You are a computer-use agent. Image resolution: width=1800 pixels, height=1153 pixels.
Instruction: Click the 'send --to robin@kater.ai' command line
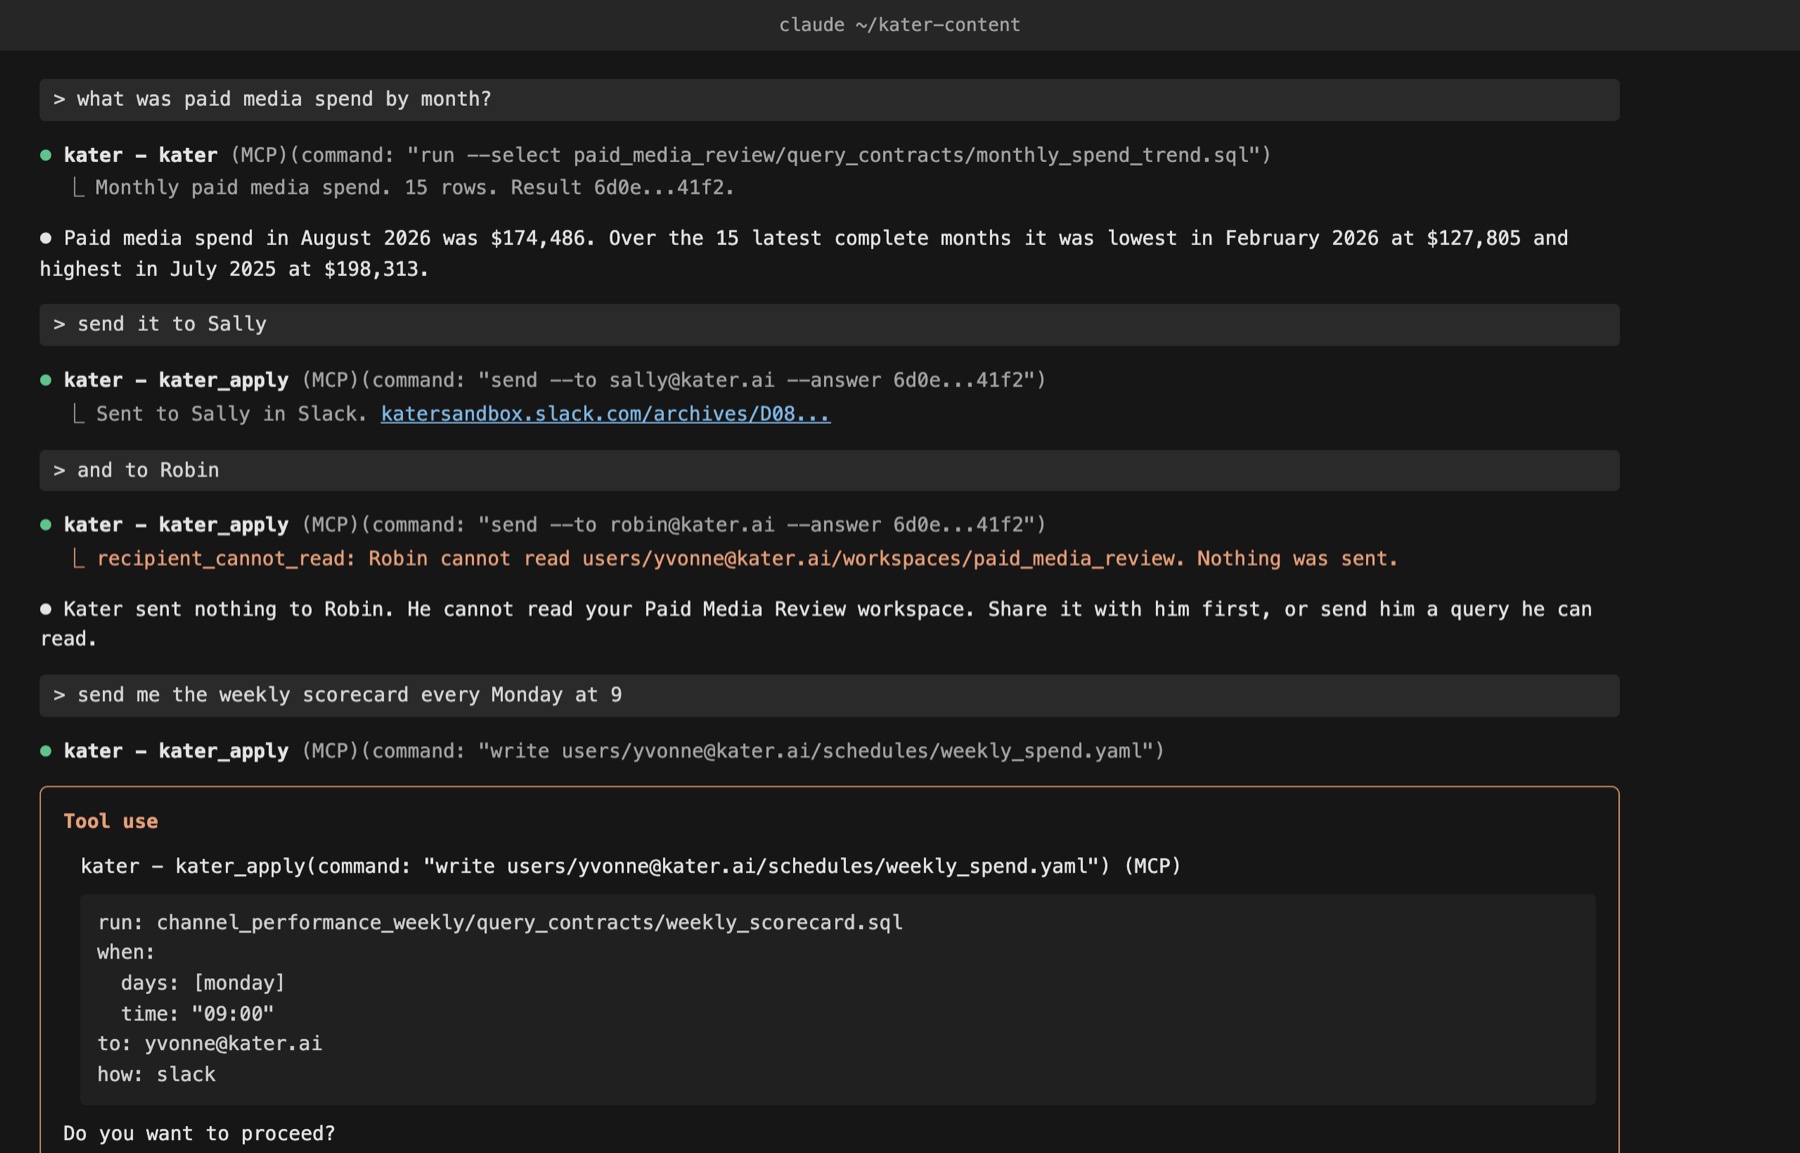555,525
